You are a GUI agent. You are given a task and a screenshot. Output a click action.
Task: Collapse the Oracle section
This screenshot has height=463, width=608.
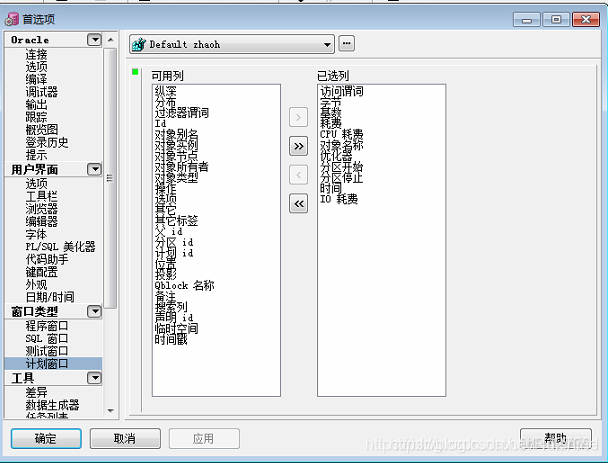pos(94,40)
